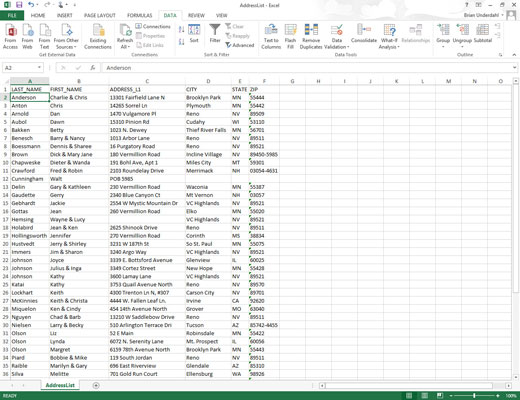Click Remove Duplicates

click(311, 36)
